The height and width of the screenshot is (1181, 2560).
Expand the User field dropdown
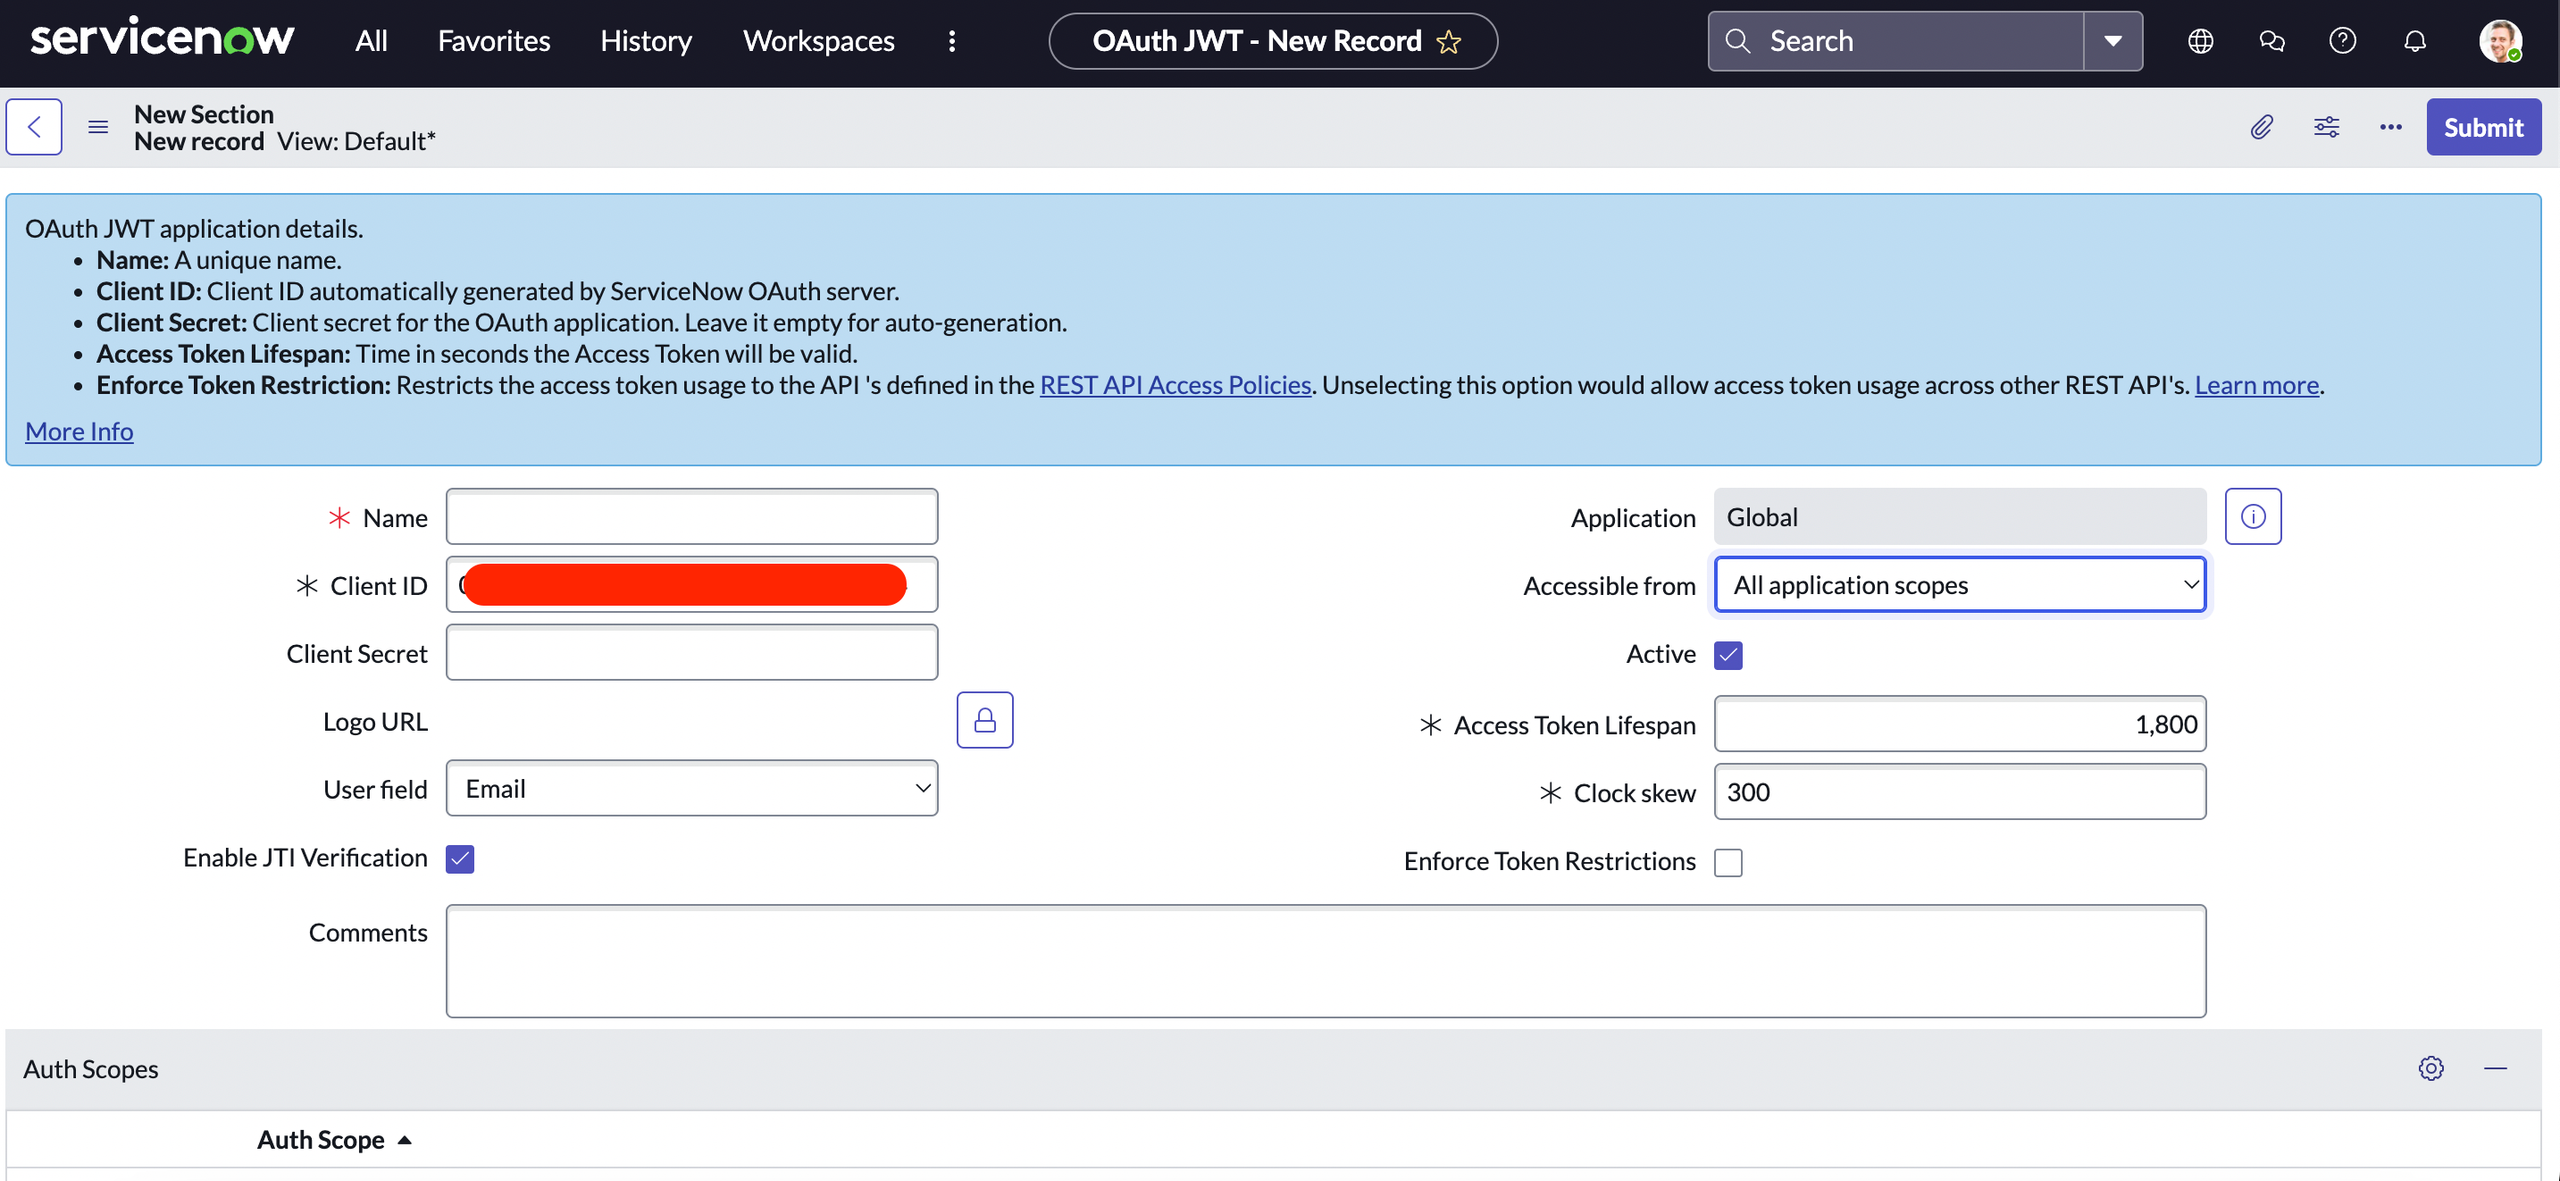tap(691, 789)
